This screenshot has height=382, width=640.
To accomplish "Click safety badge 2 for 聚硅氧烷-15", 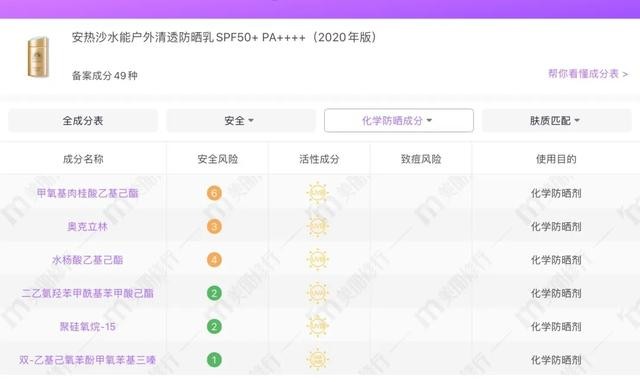I will (214, 326).
